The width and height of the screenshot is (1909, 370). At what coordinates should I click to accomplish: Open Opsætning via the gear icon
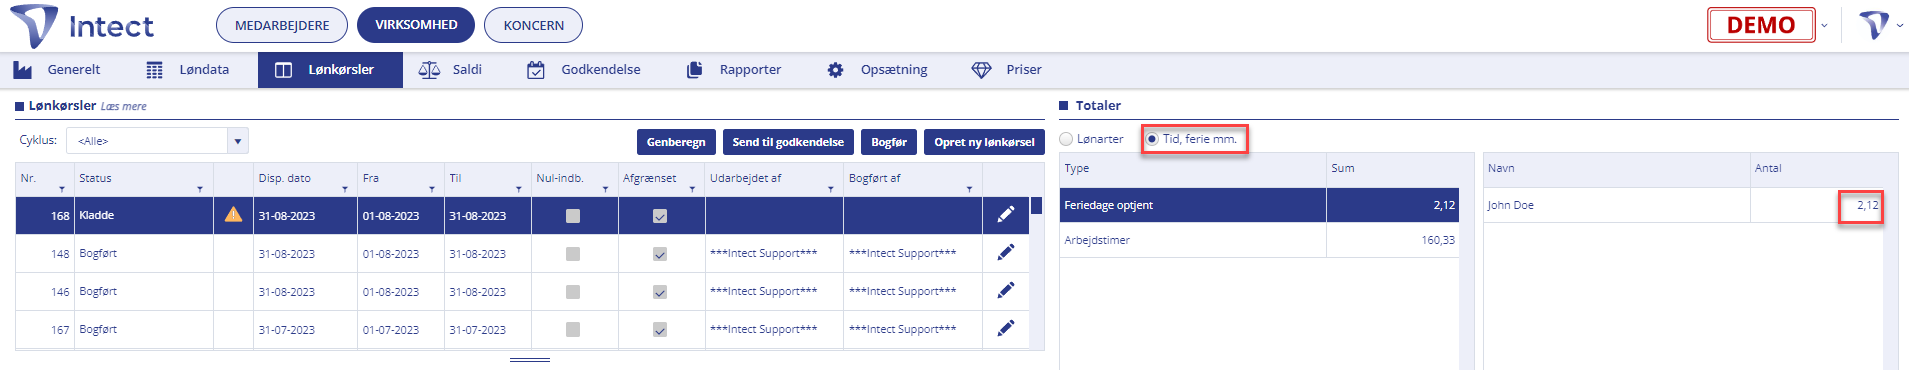tap(835, 70)
